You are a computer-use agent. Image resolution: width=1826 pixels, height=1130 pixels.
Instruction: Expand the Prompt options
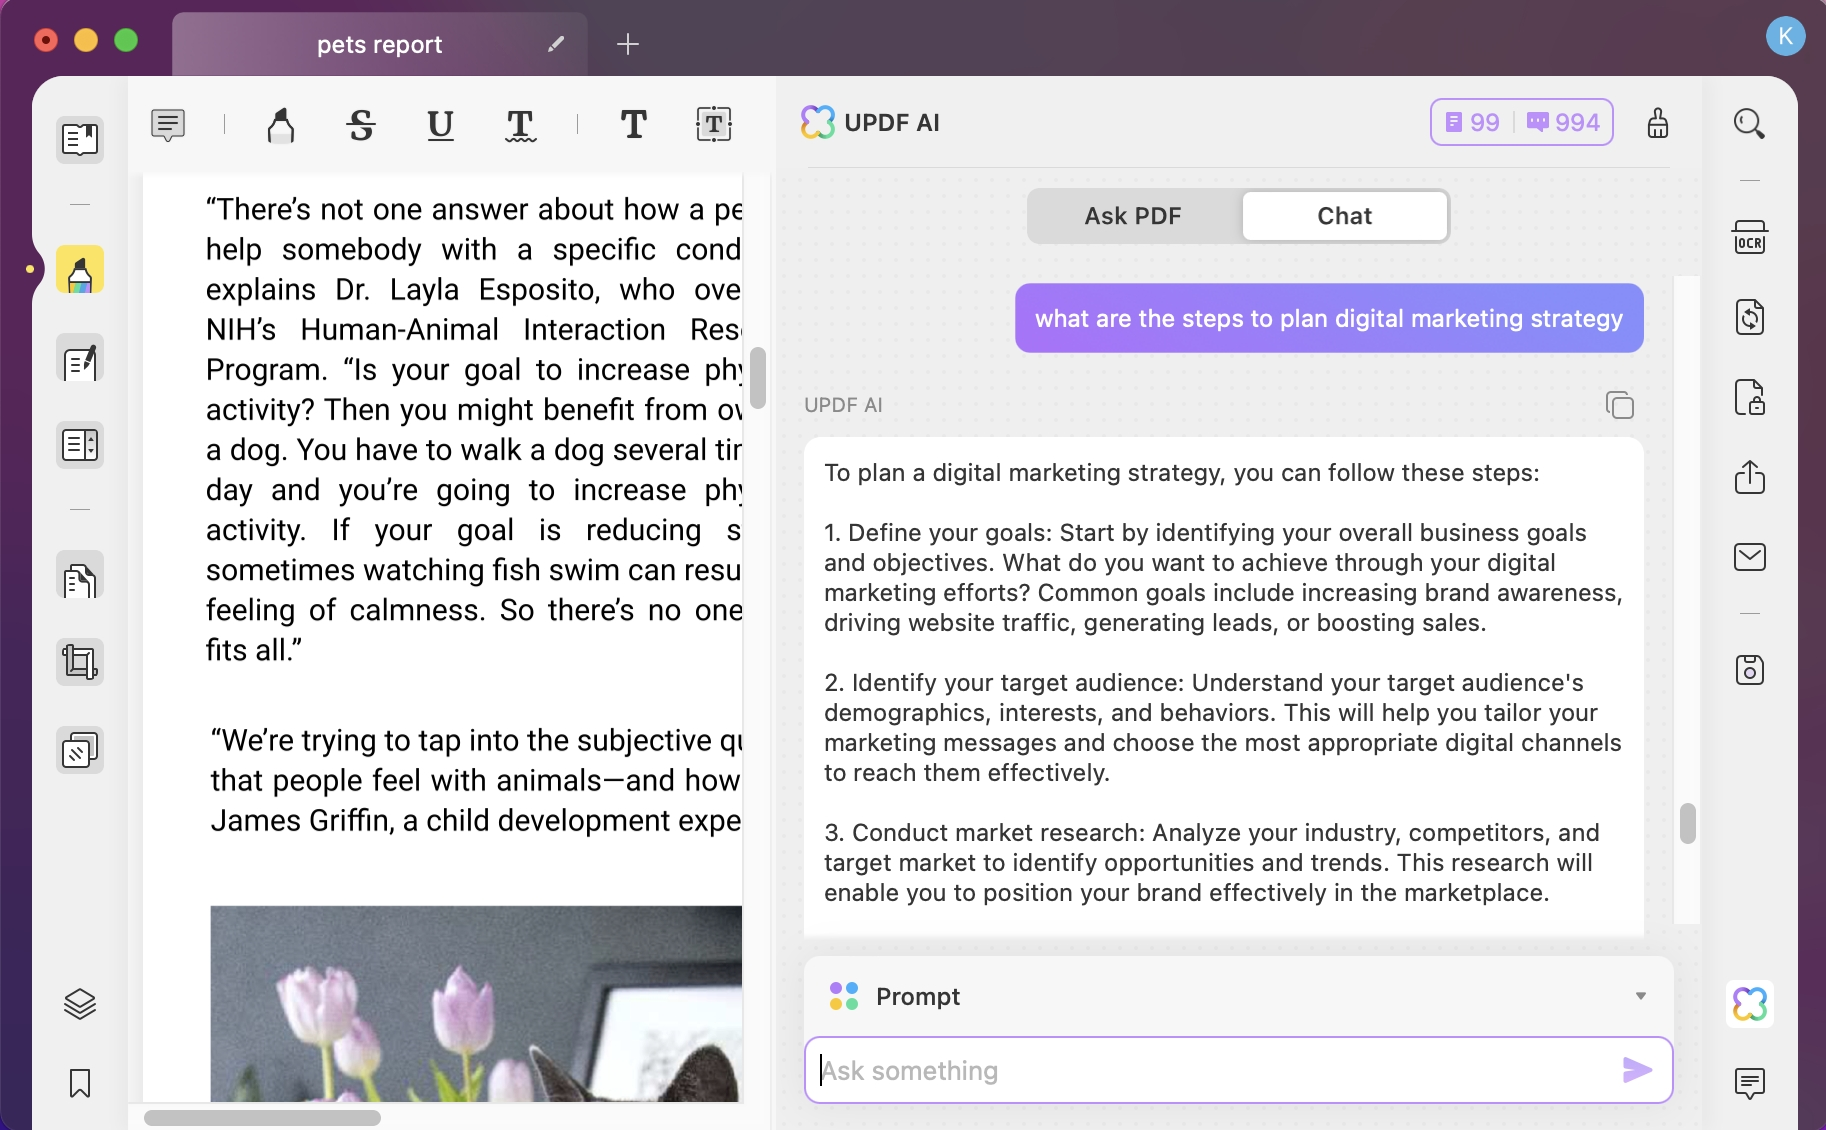pyautogui.click(x=1638, y=996)
